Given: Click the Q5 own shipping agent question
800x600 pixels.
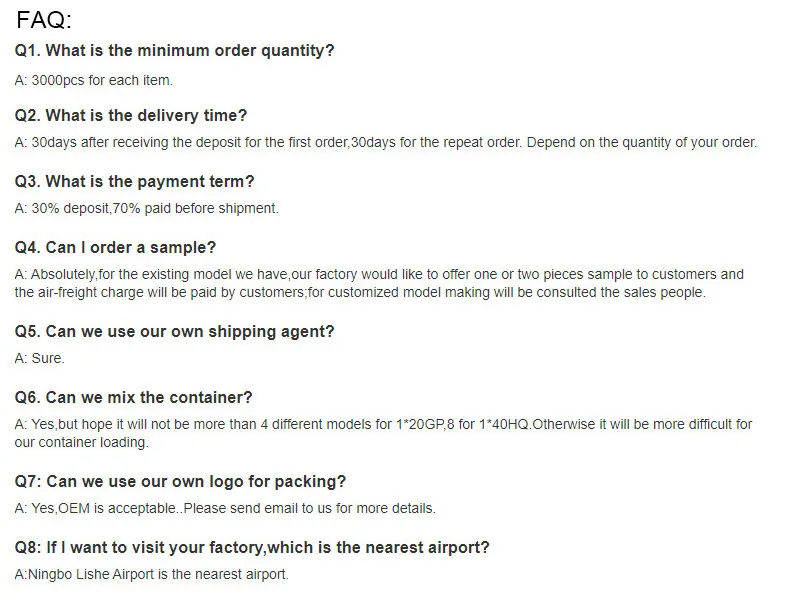Looking at the screenshot, I should coord(175,331).
